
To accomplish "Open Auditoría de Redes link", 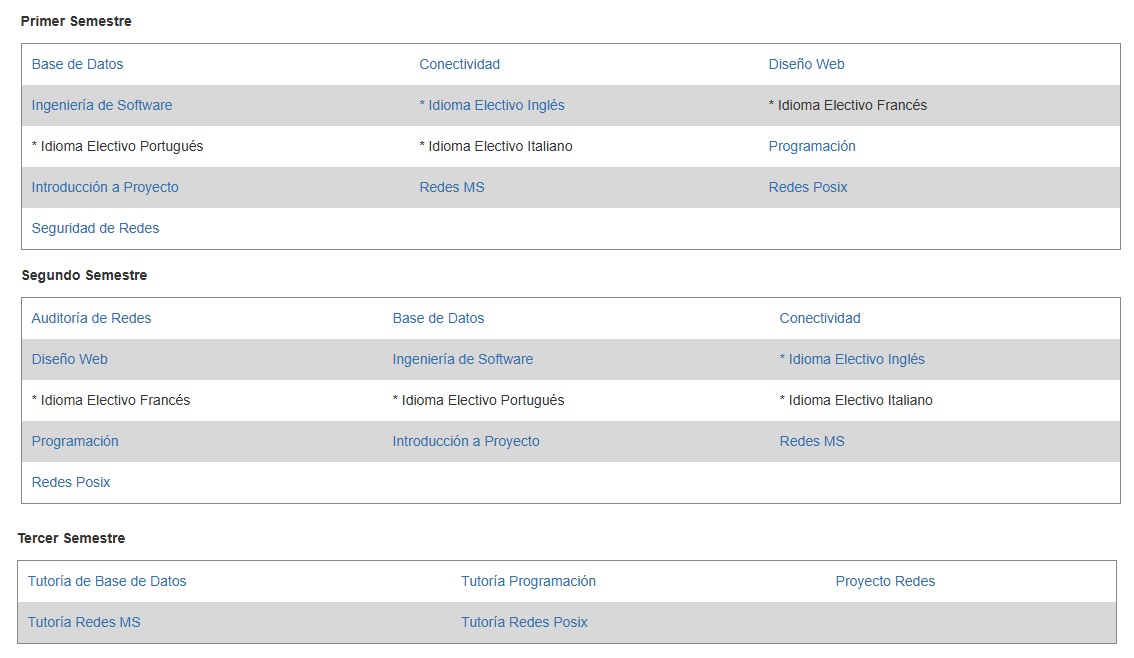I will coord(91,318).
